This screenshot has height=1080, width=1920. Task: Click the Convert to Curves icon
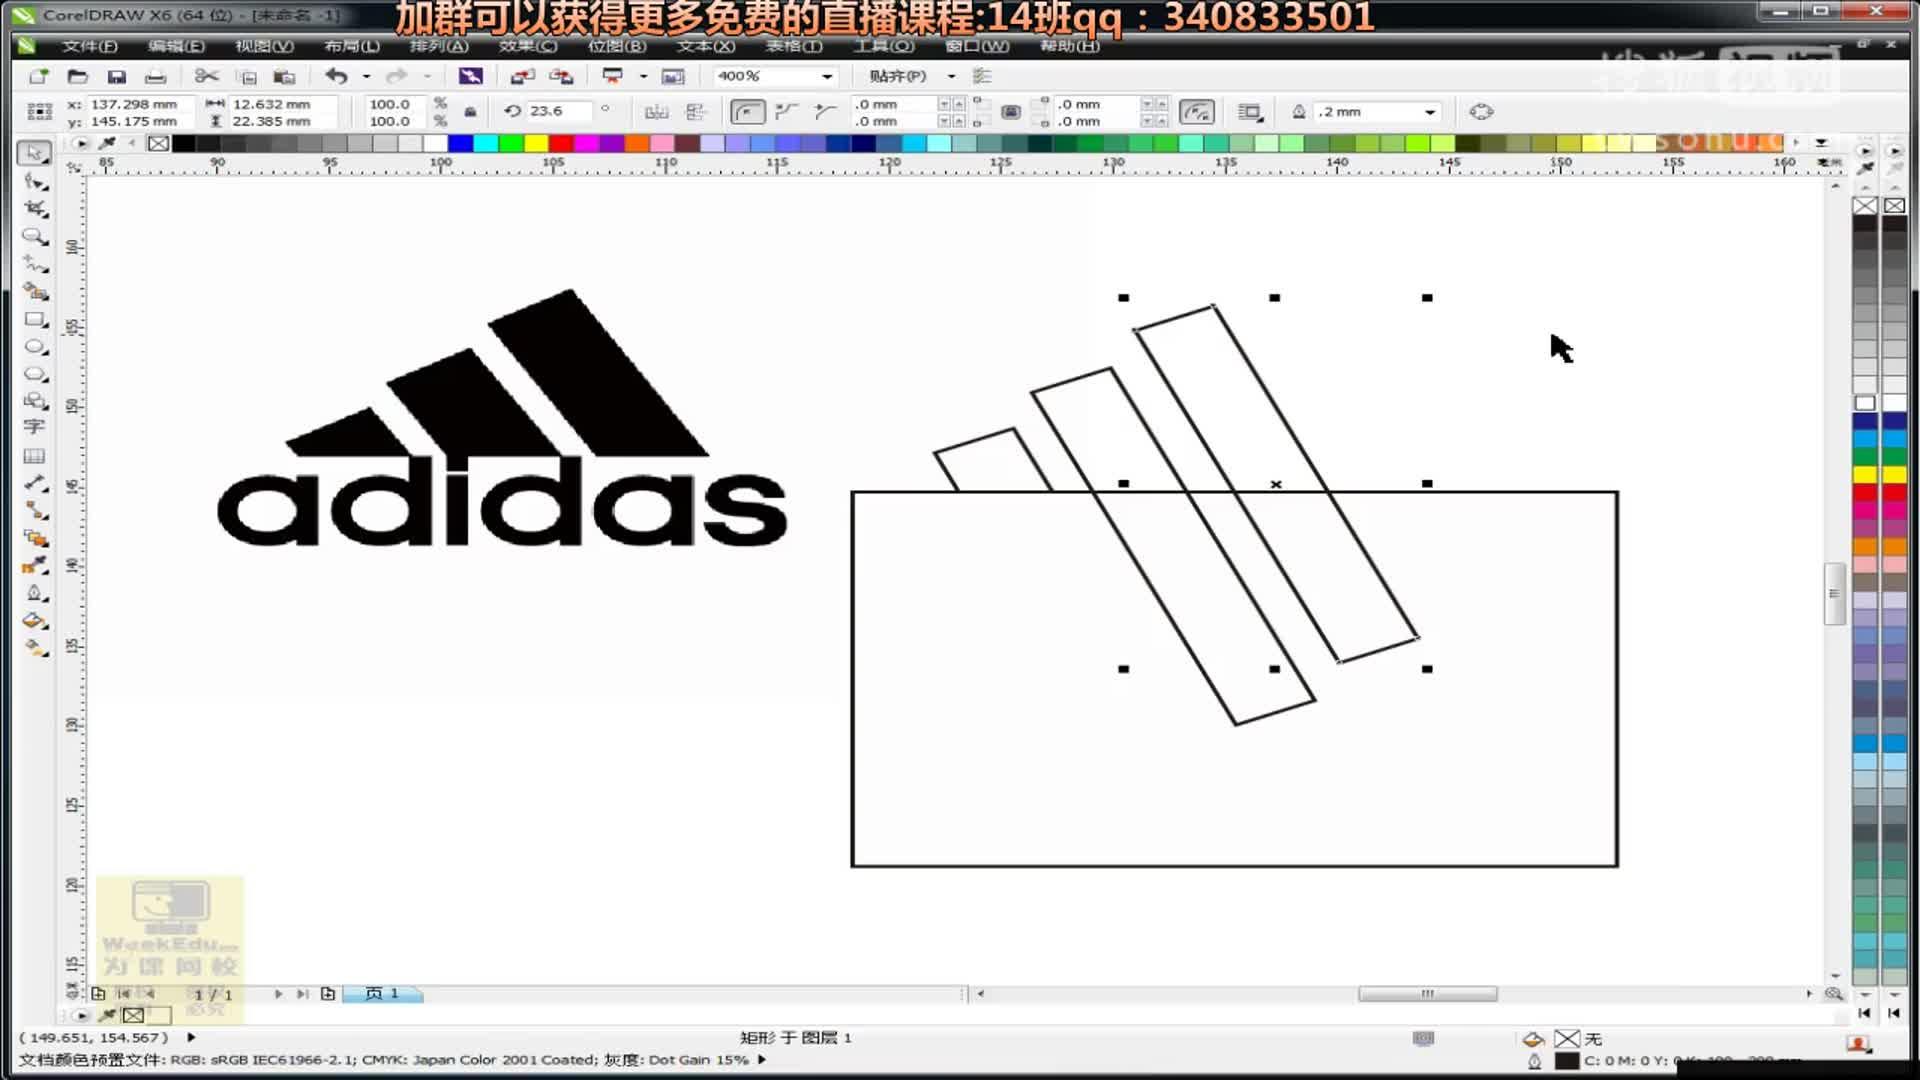tap(1481, 112)
